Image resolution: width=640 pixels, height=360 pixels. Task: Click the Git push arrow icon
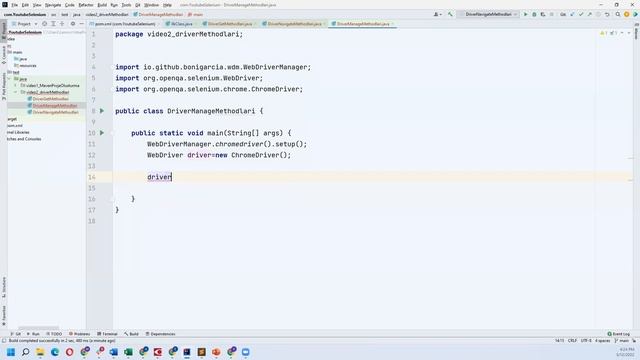point(589,14)
